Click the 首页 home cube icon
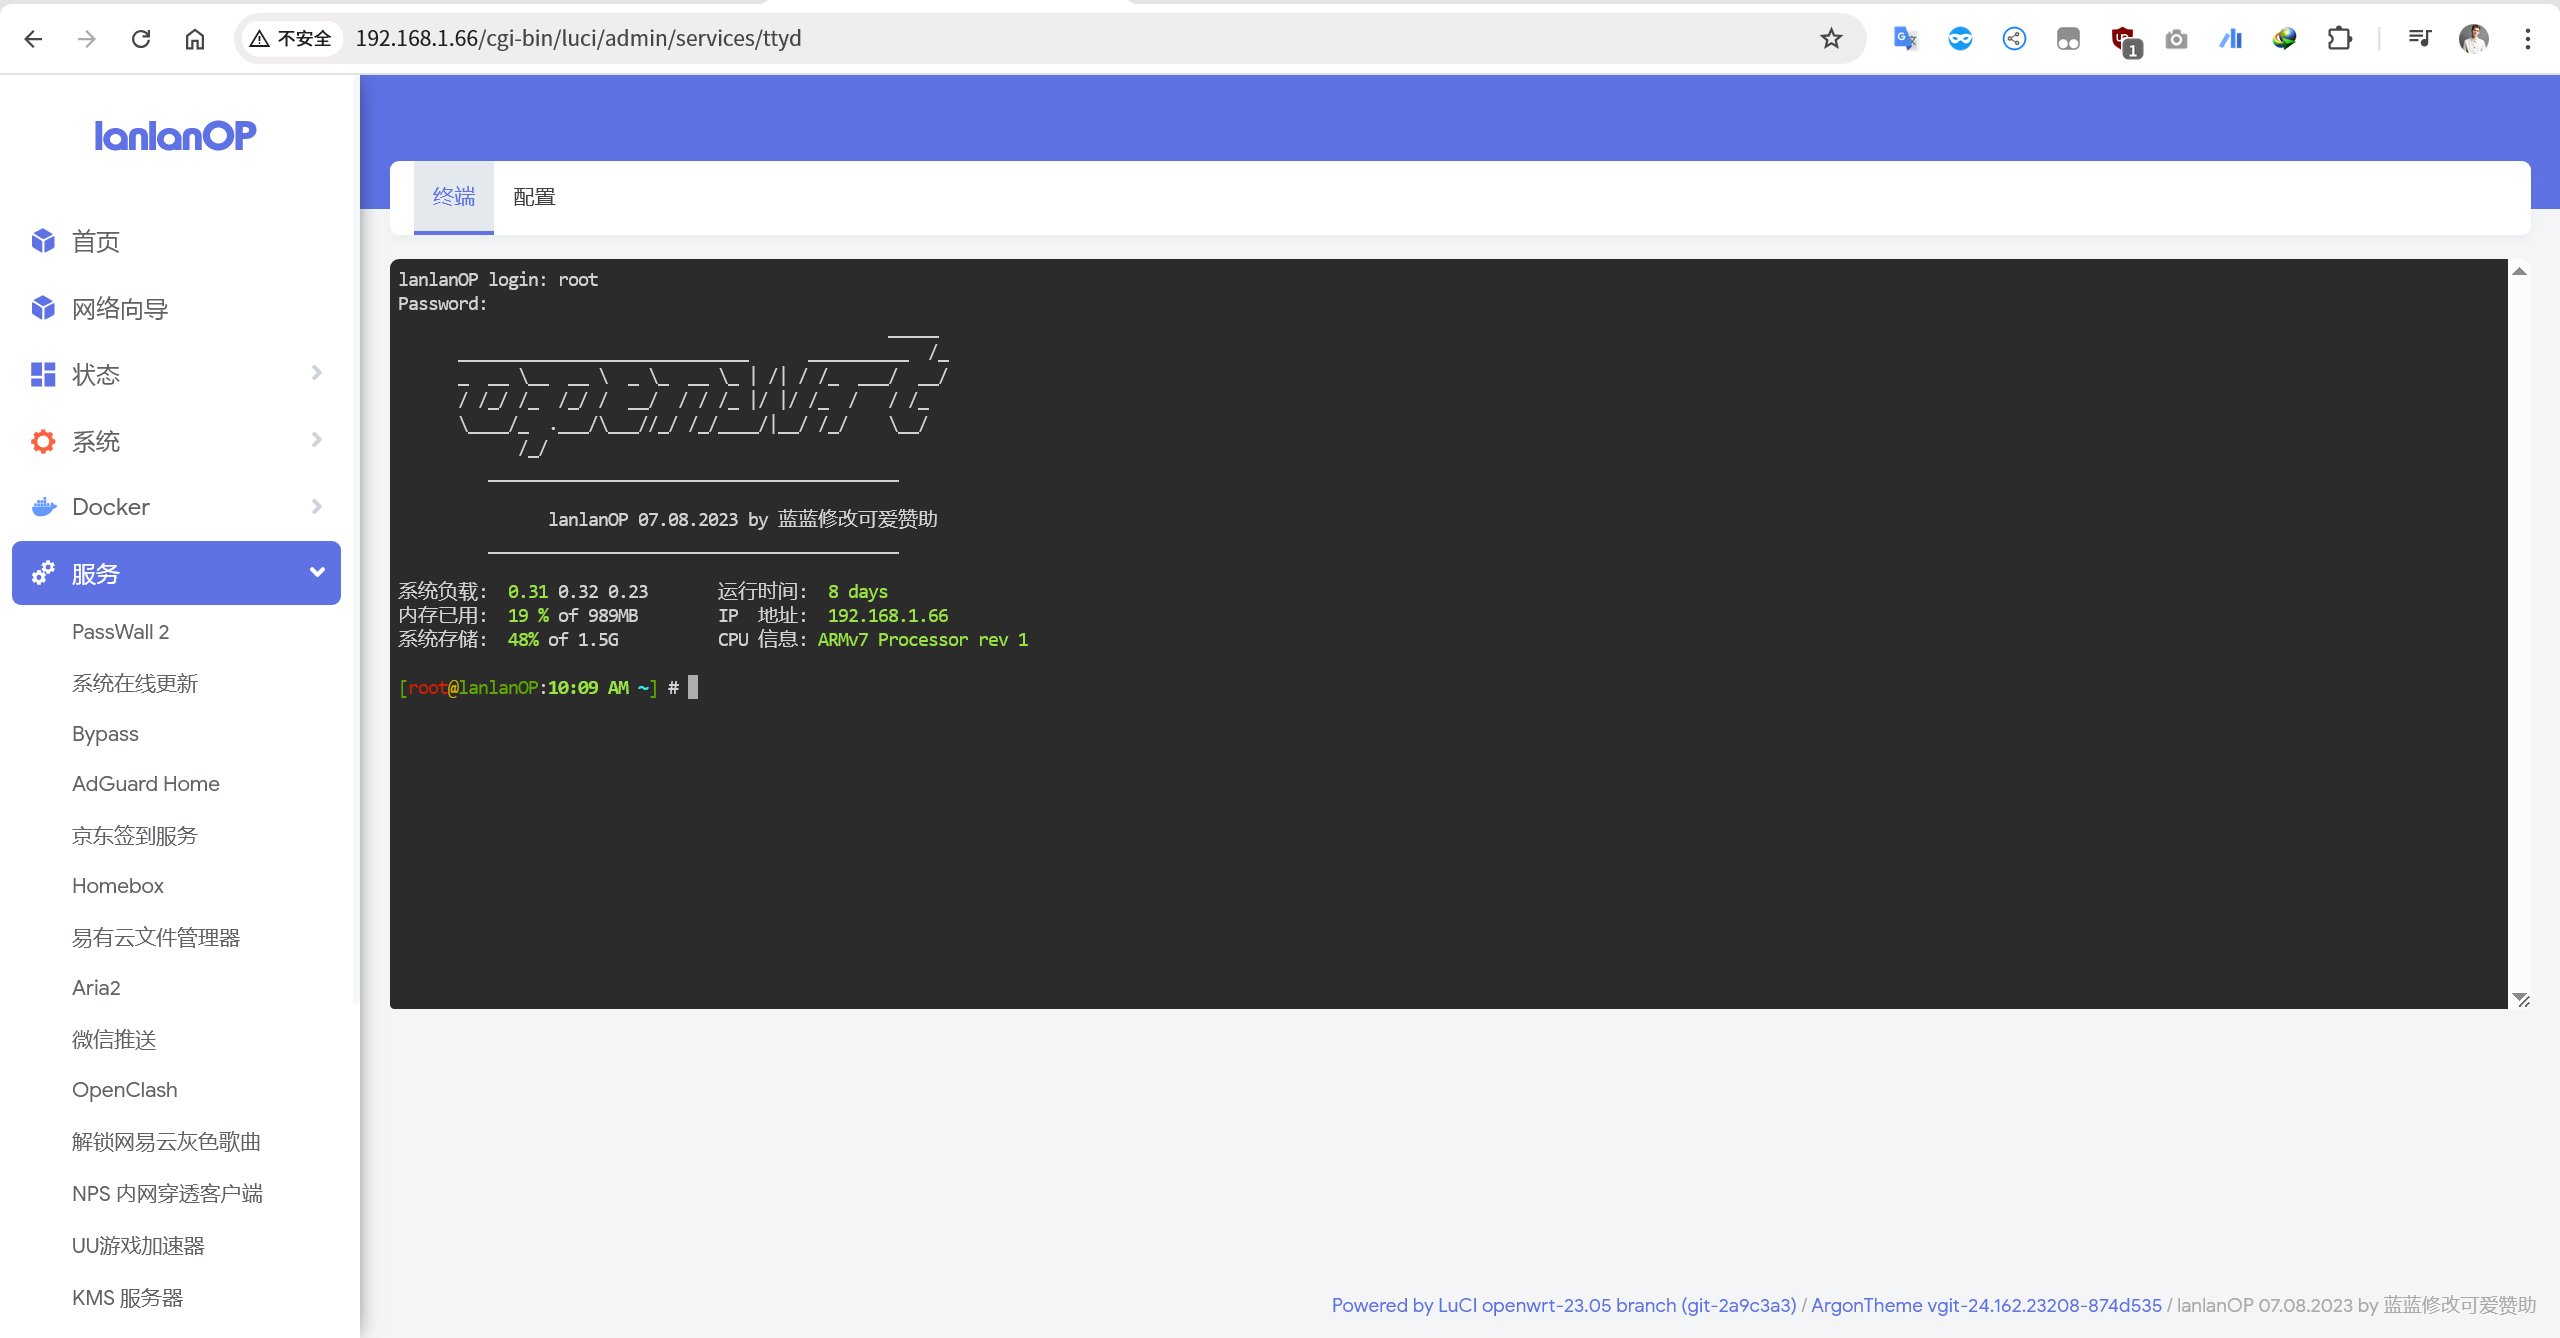 (43, 241)
